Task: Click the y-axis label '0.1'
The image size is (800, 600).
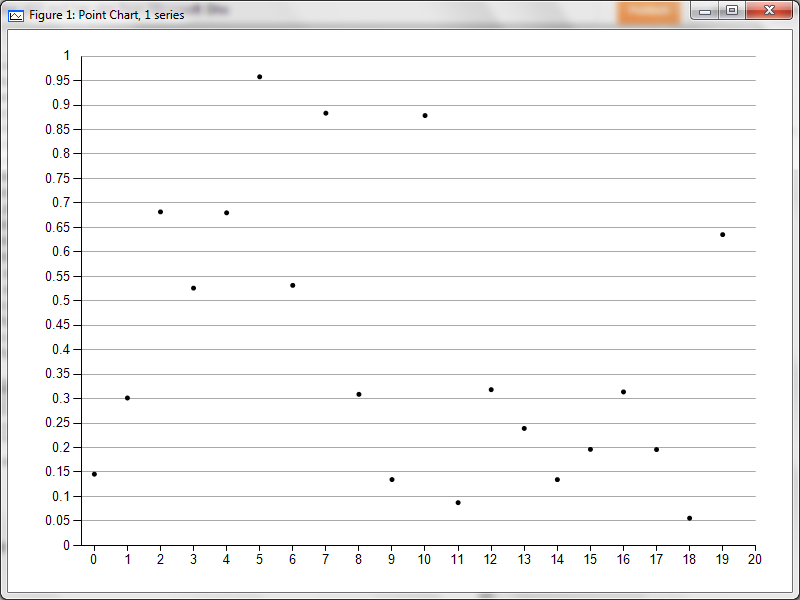Action: (x=61, y=496)
